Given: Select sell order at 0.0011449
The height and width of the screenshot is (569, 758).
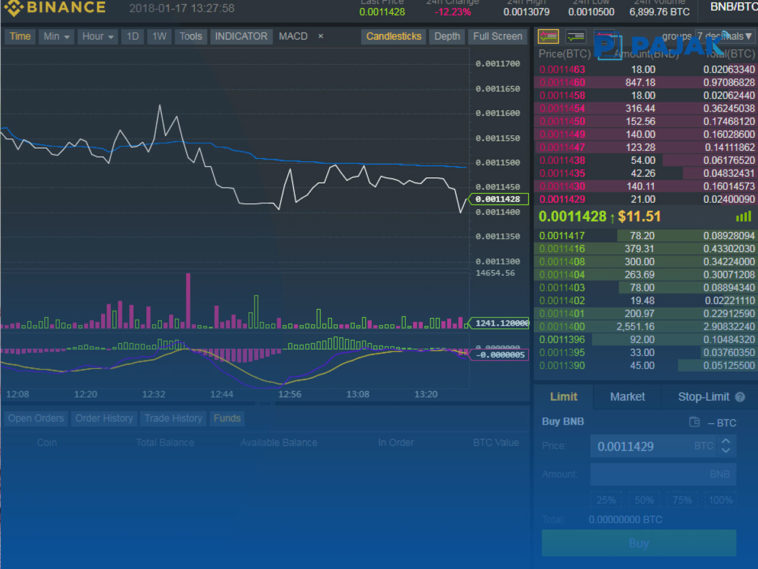Looking at the screenshot, I should click(x=646, y=134).
